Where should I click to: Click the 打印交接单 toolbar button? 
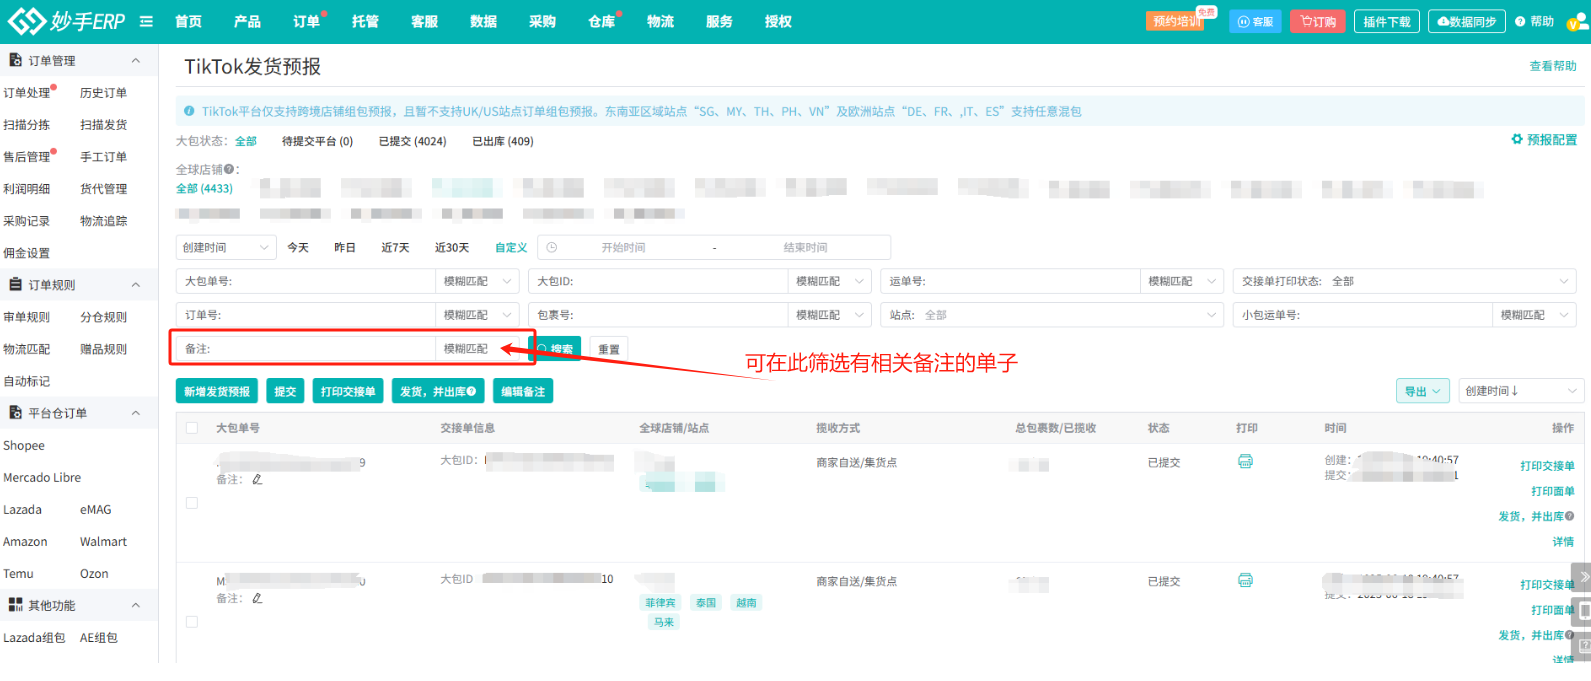click(x=348, y=391)
